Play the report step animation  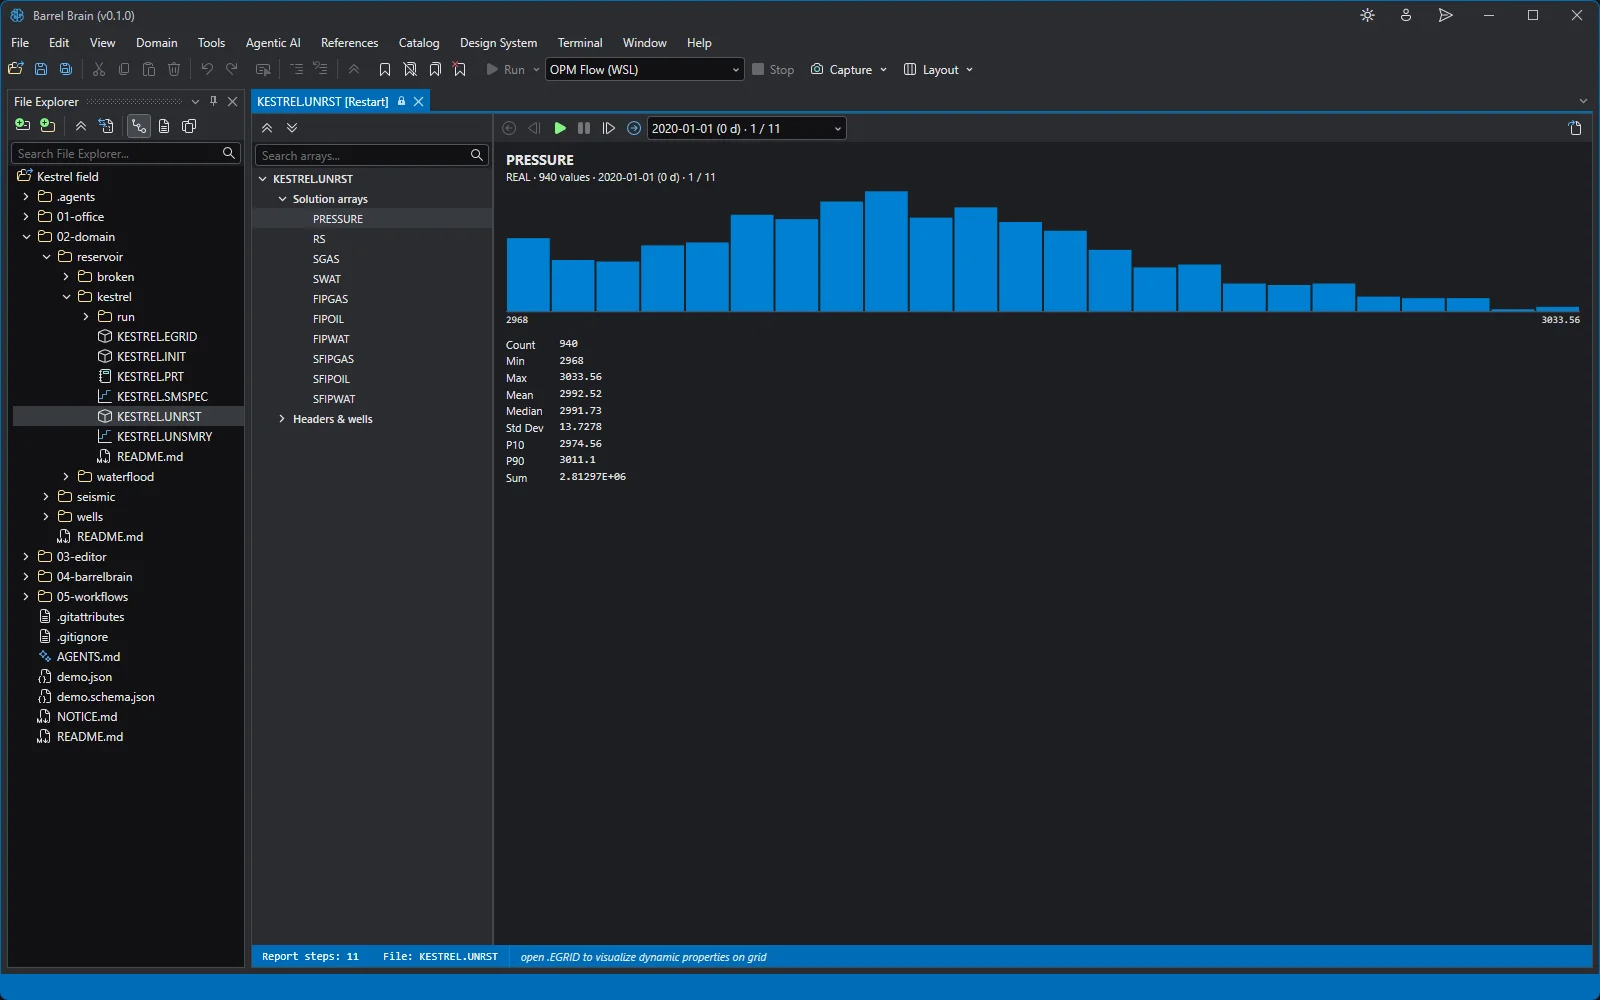pyautogui.click(x=560, y=128)
